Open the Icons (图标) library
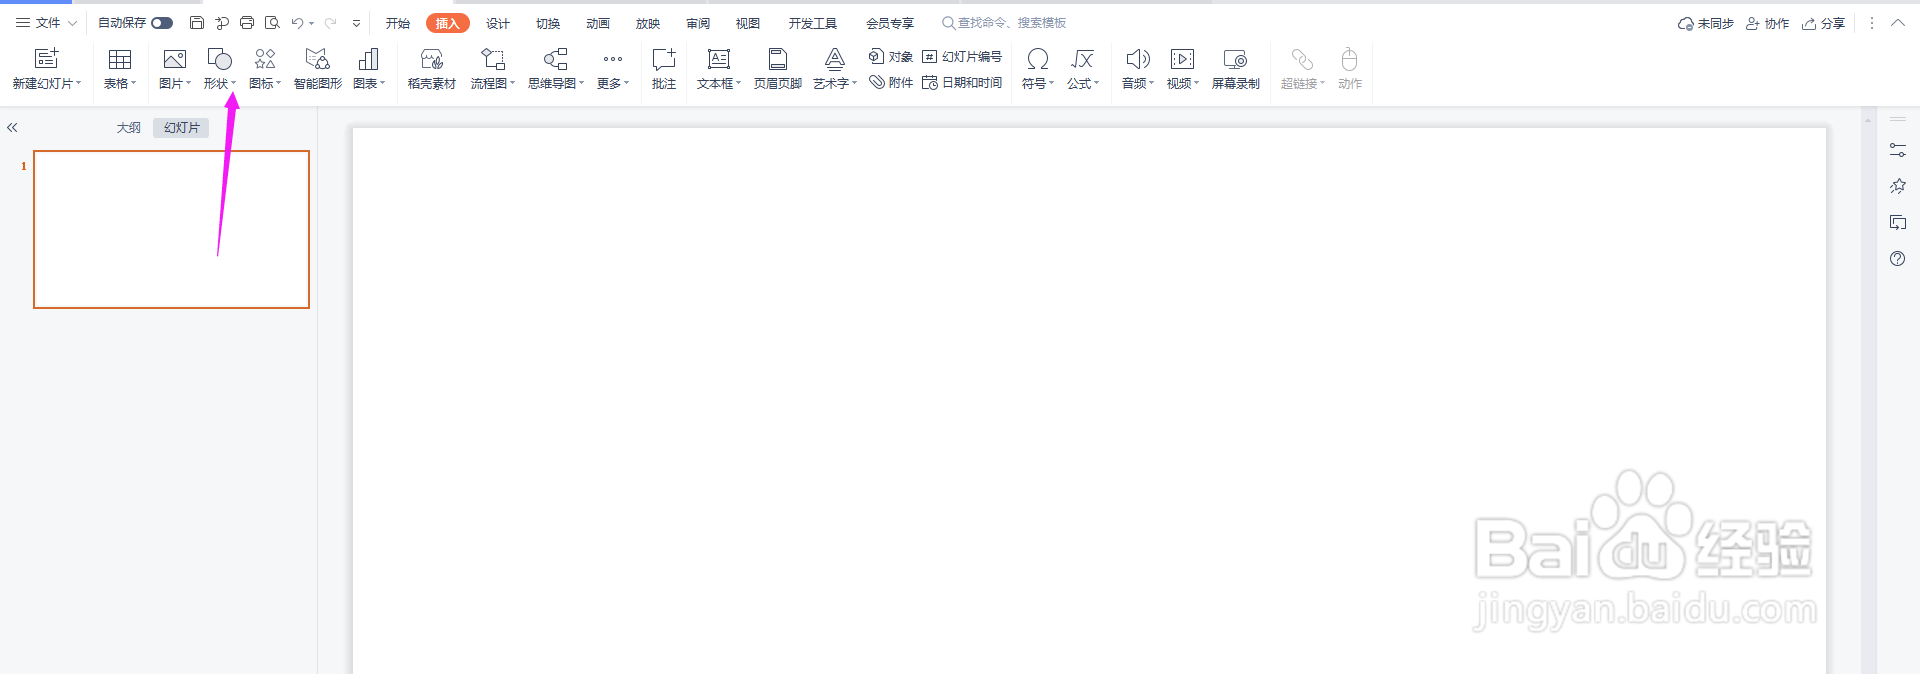The height and width of the screenshot is (674, 1920). pos(265,69)
